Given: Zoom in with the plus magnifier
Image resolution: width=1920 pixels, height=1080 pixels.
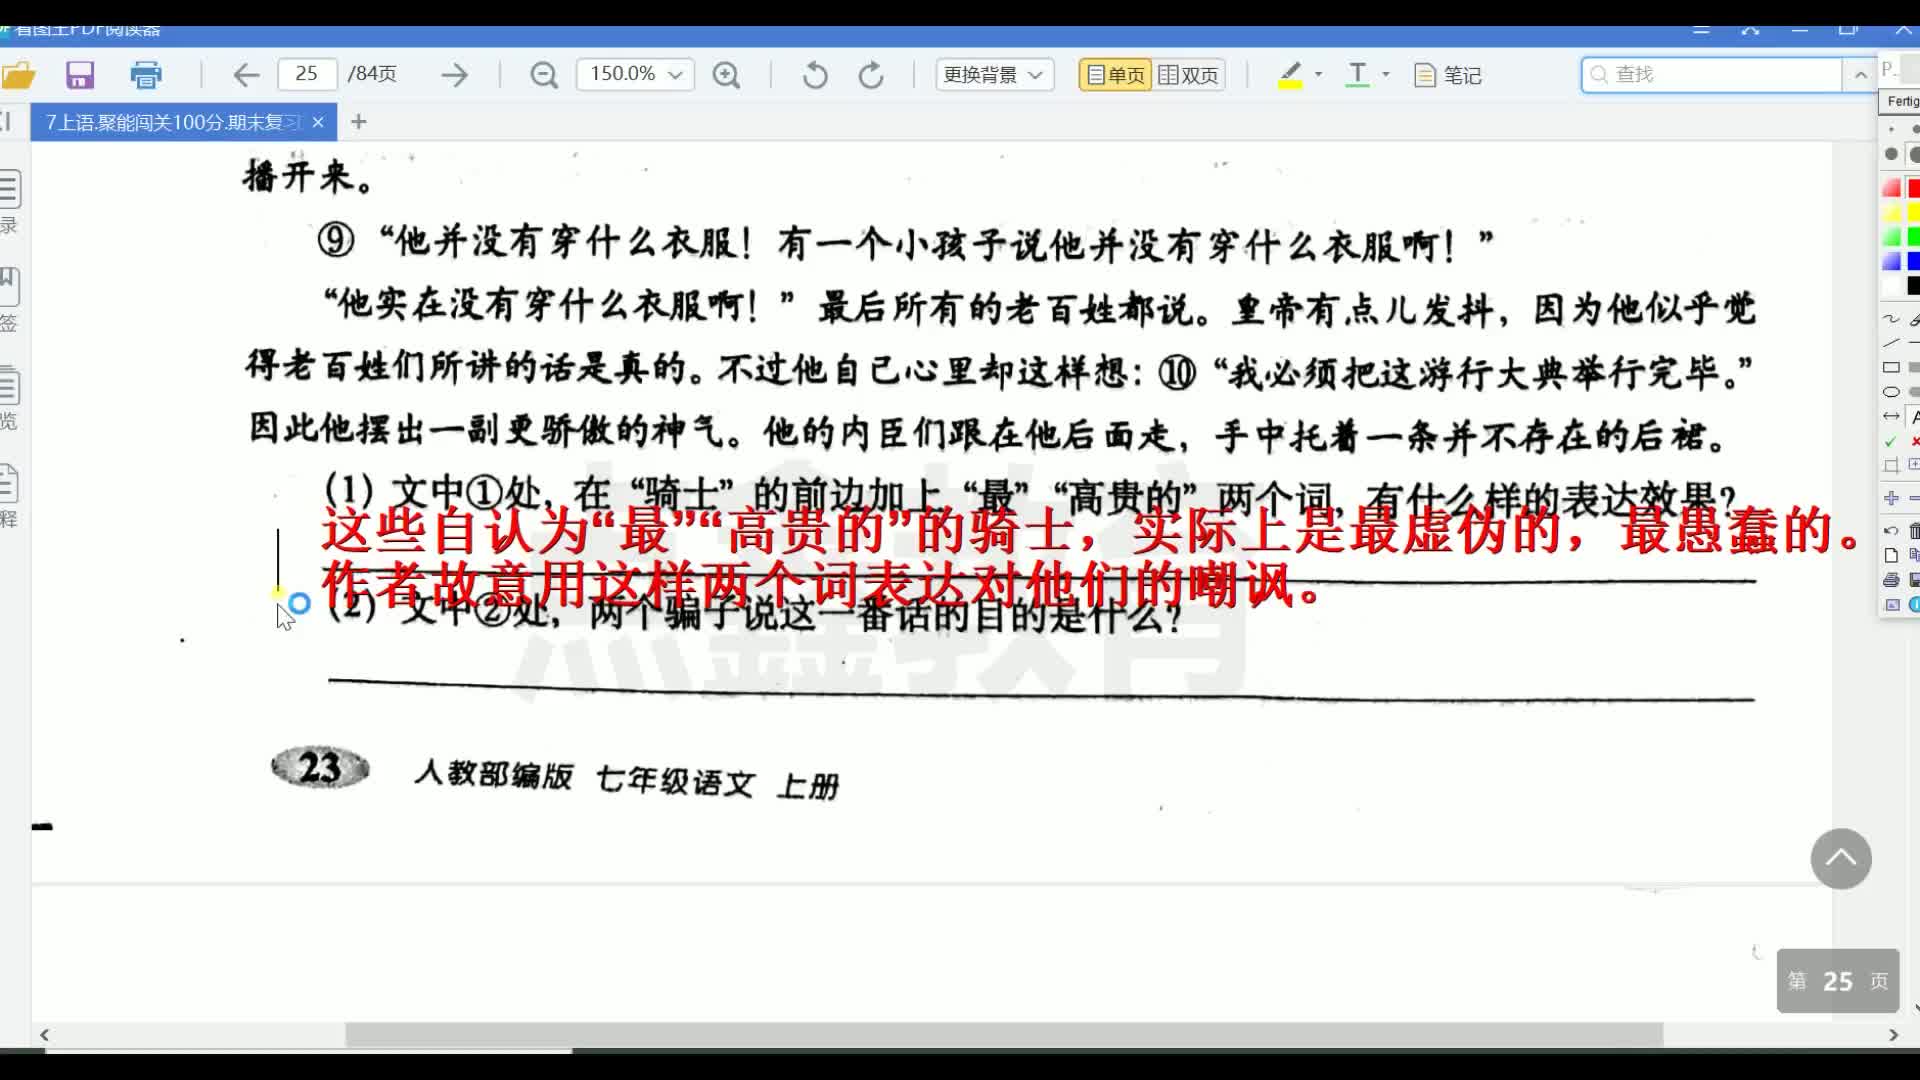Looking at the screenshot, I should 726,75.
